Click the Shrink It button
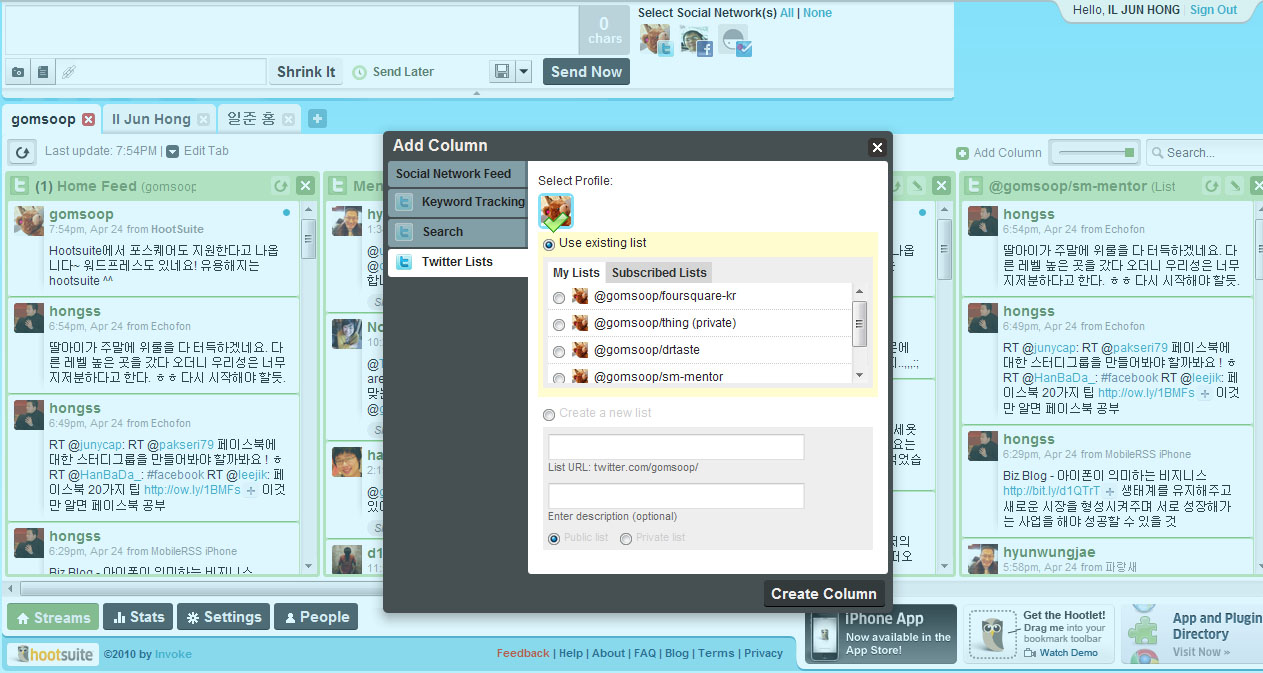1263x673 pixels. 306,72
